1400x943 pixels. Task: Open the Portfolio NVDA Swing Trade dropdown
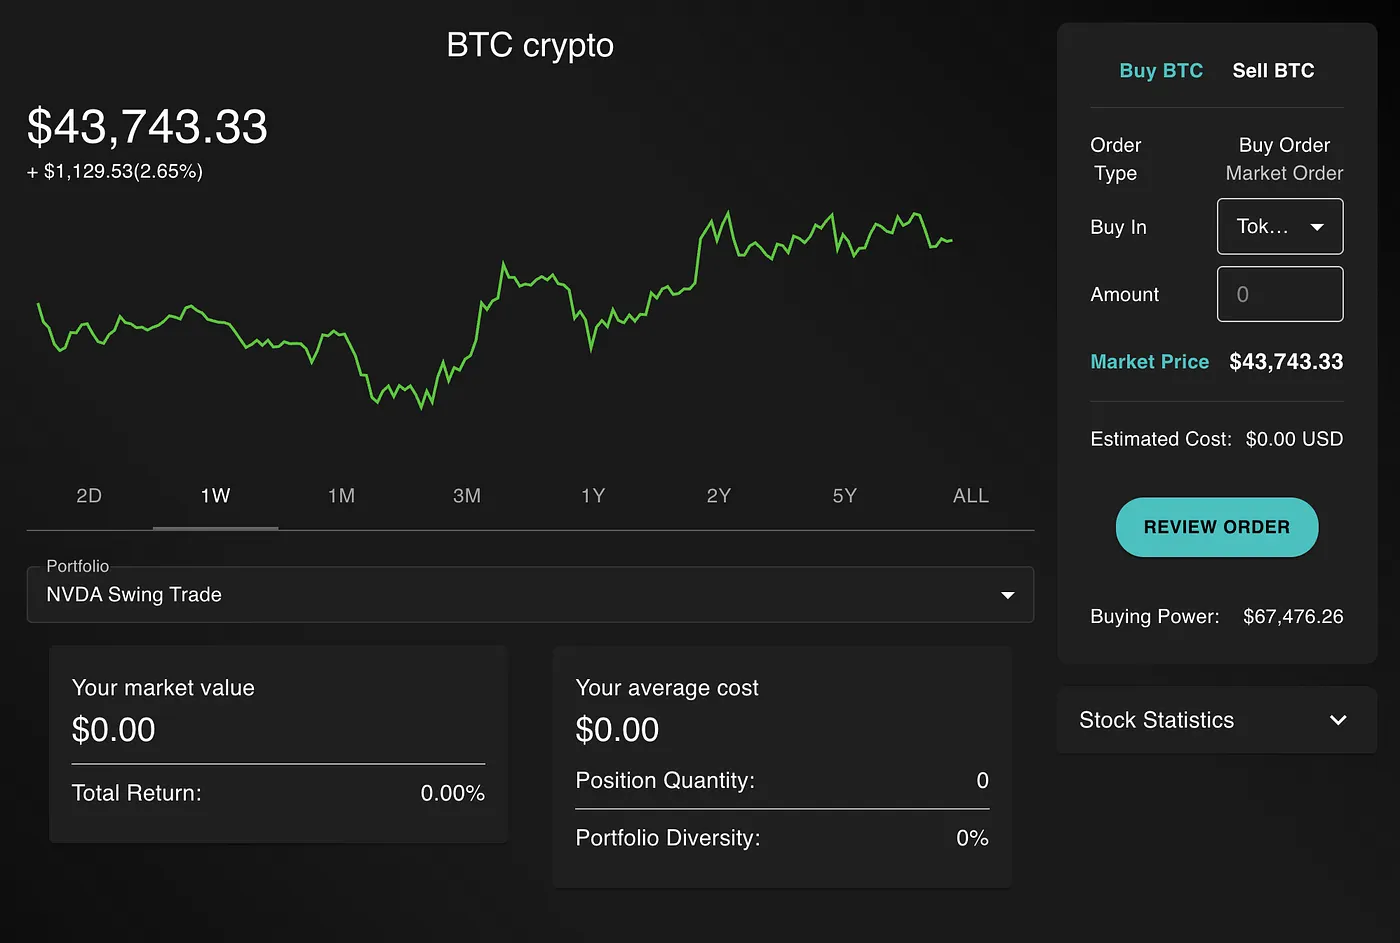pyautogui.click(x=530, y=595)
